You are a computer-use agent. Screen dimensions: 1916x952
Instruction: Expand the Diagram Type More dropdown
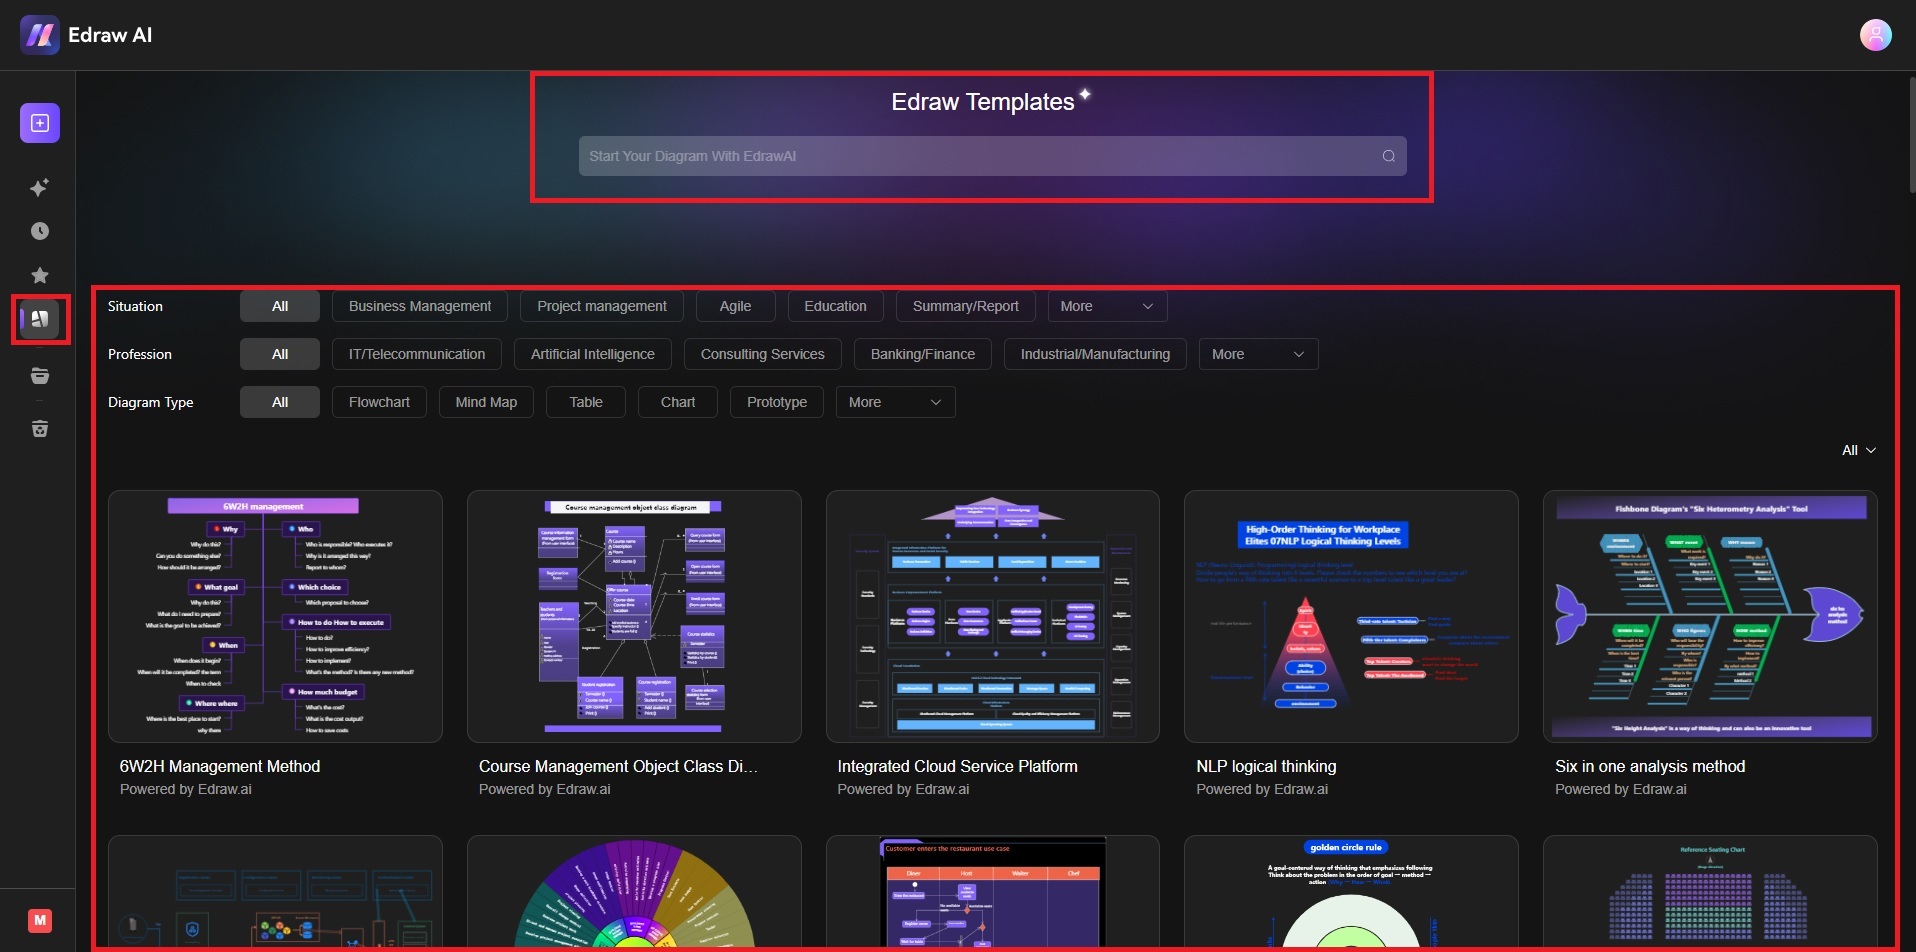(x=895, y=402)
